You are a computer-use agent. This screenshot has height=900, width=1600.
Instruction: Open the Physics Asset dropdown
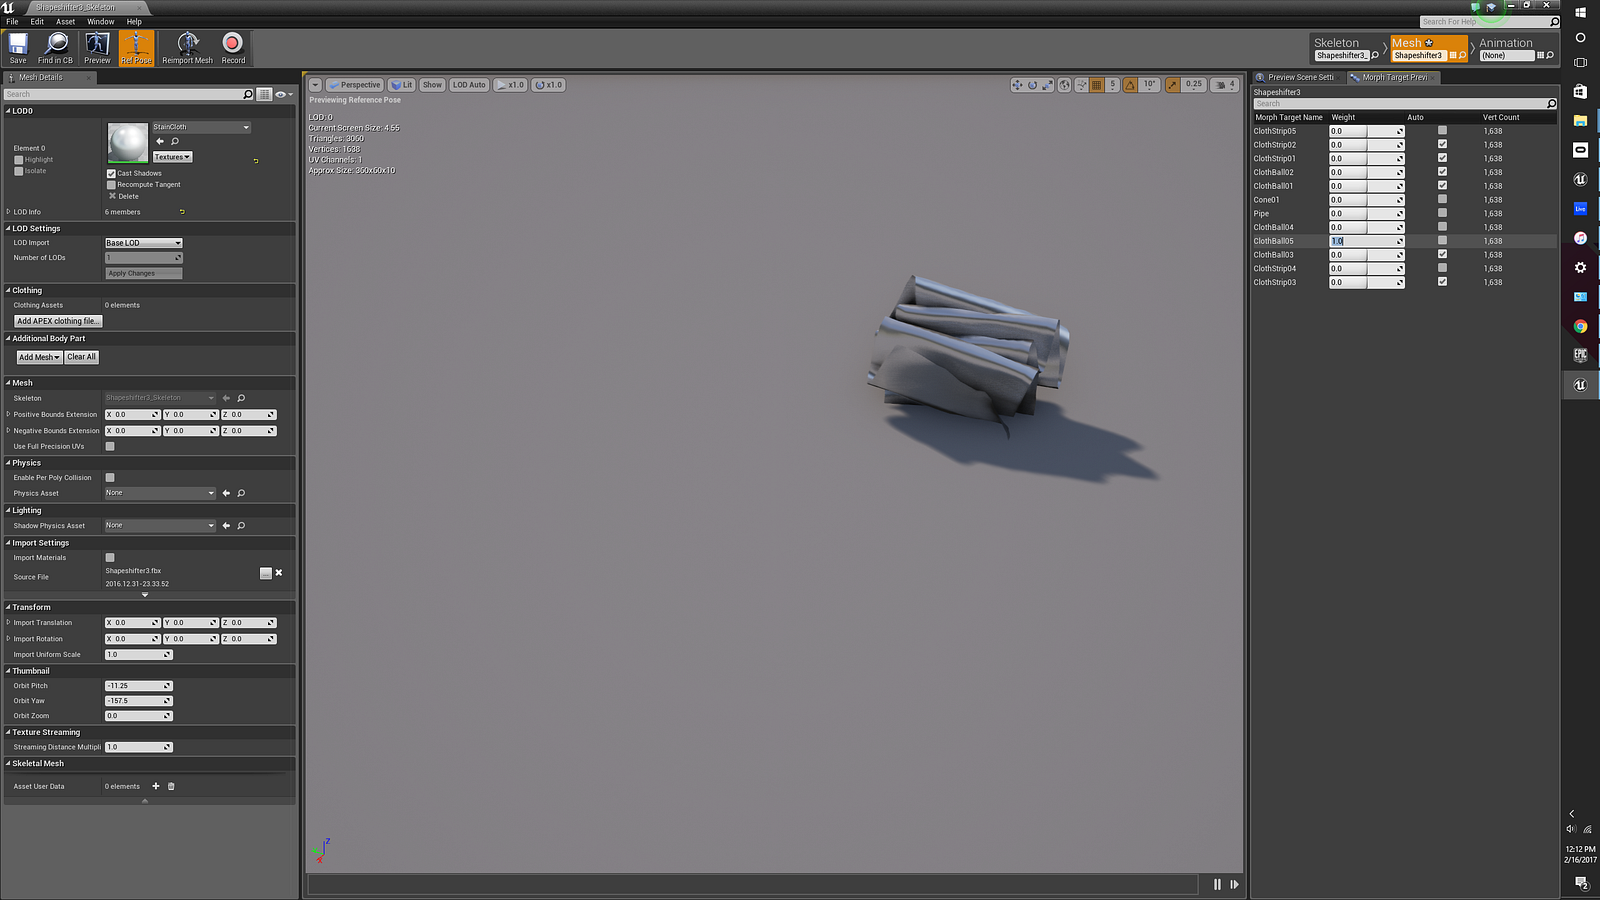[160, 493]
